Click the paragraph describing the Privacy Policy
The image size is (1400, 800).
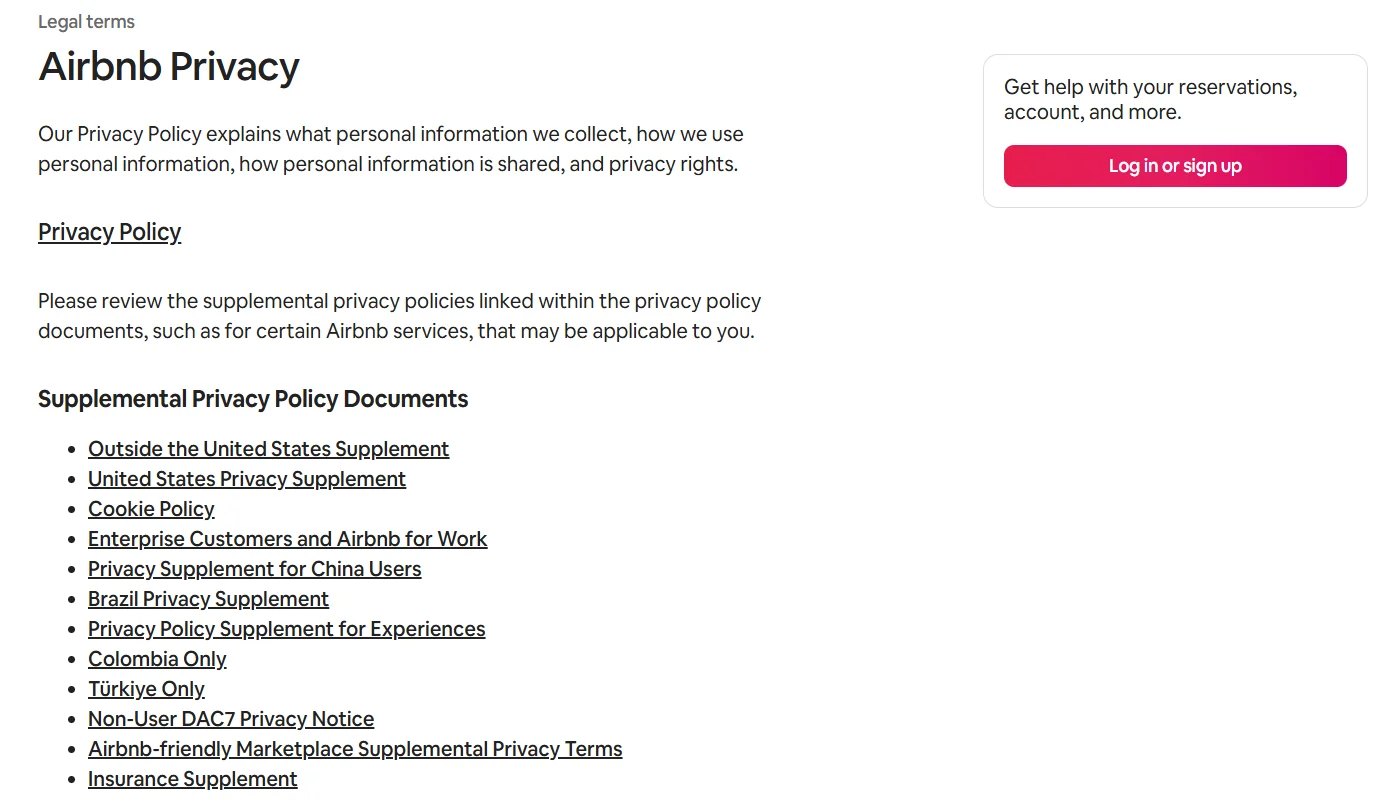(x=390, y=148)
